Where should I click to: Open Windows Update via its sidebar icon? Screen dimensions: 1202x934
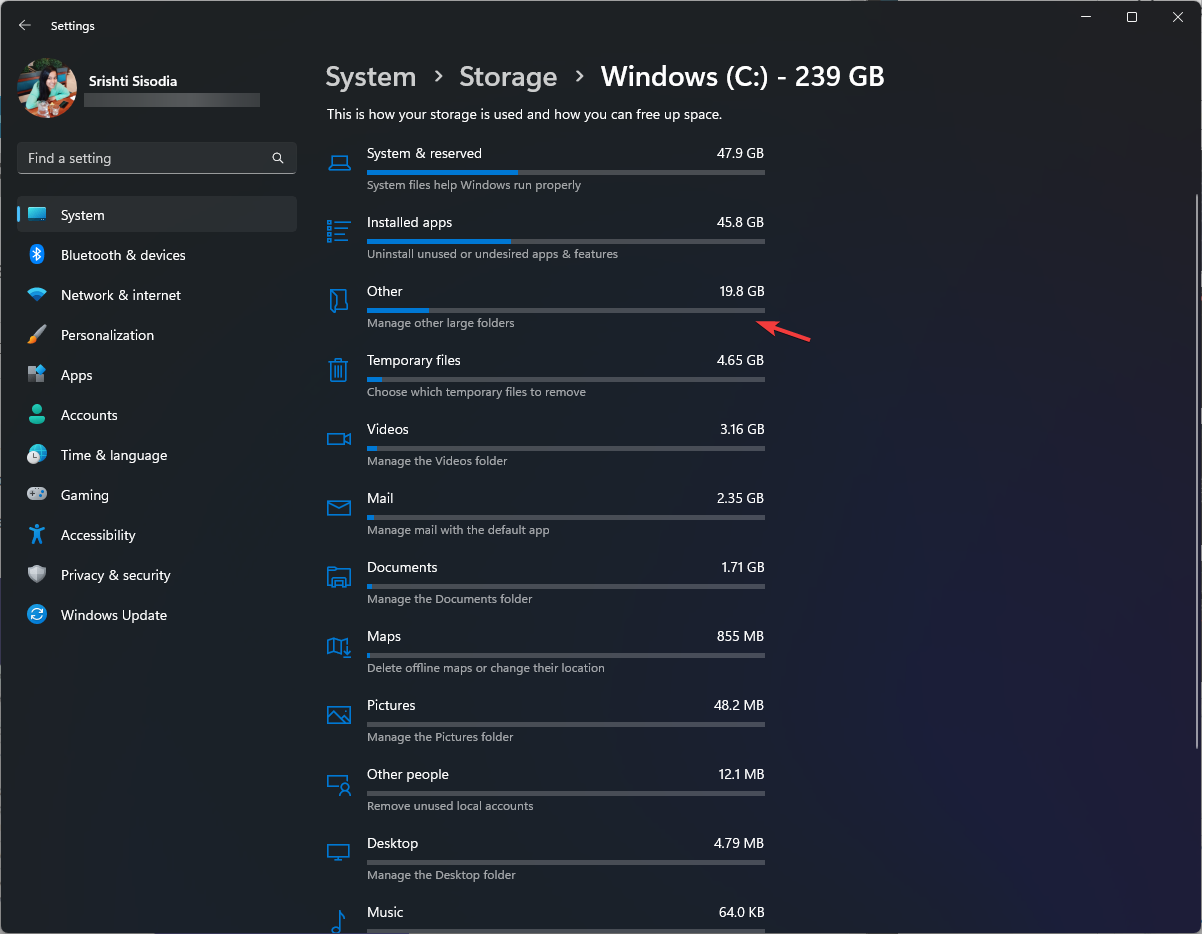37,615
